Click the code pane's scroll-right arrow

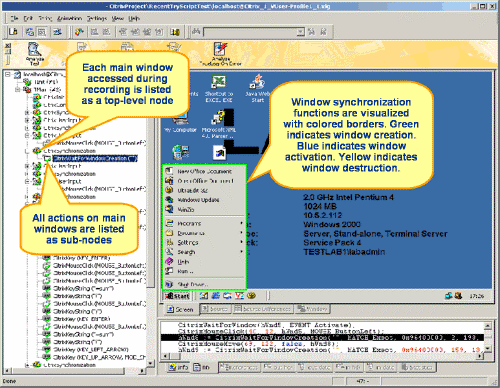(480, 356)
